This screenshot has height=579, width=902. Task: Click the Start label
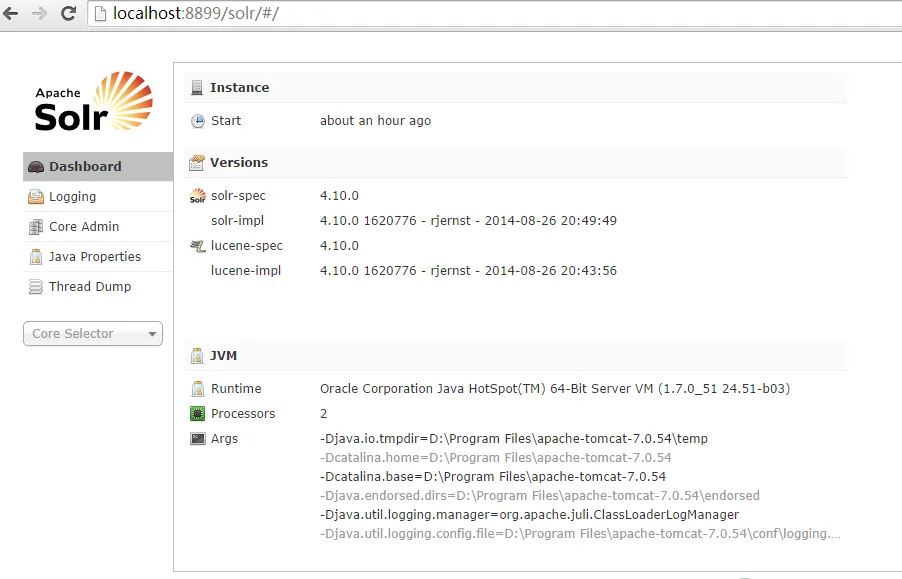tap(226, 121)
